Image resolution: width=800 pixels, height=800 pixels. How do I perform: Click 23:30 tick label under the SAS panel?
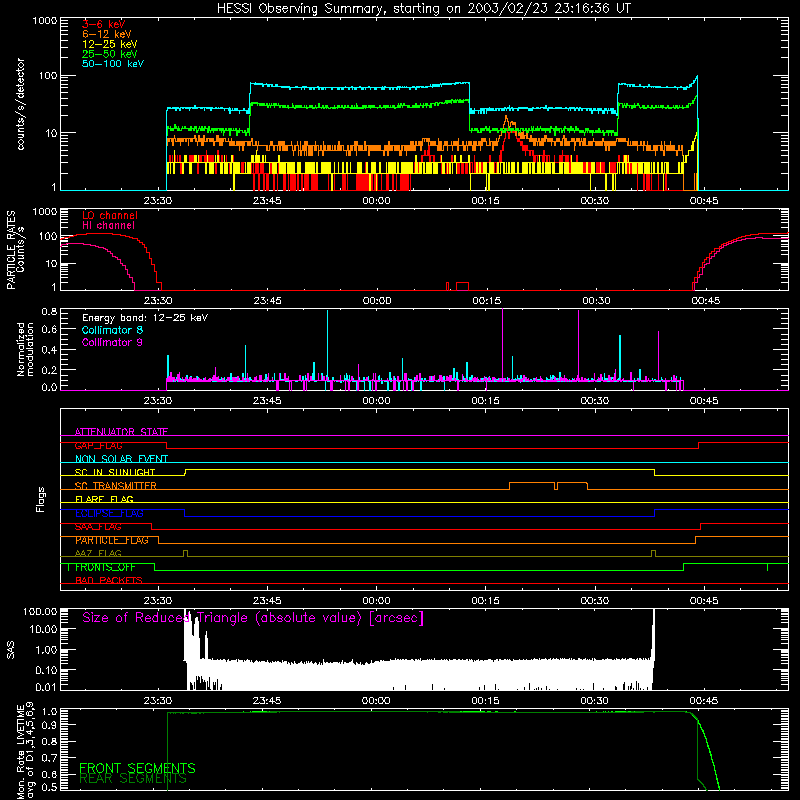tap(158, 701)
